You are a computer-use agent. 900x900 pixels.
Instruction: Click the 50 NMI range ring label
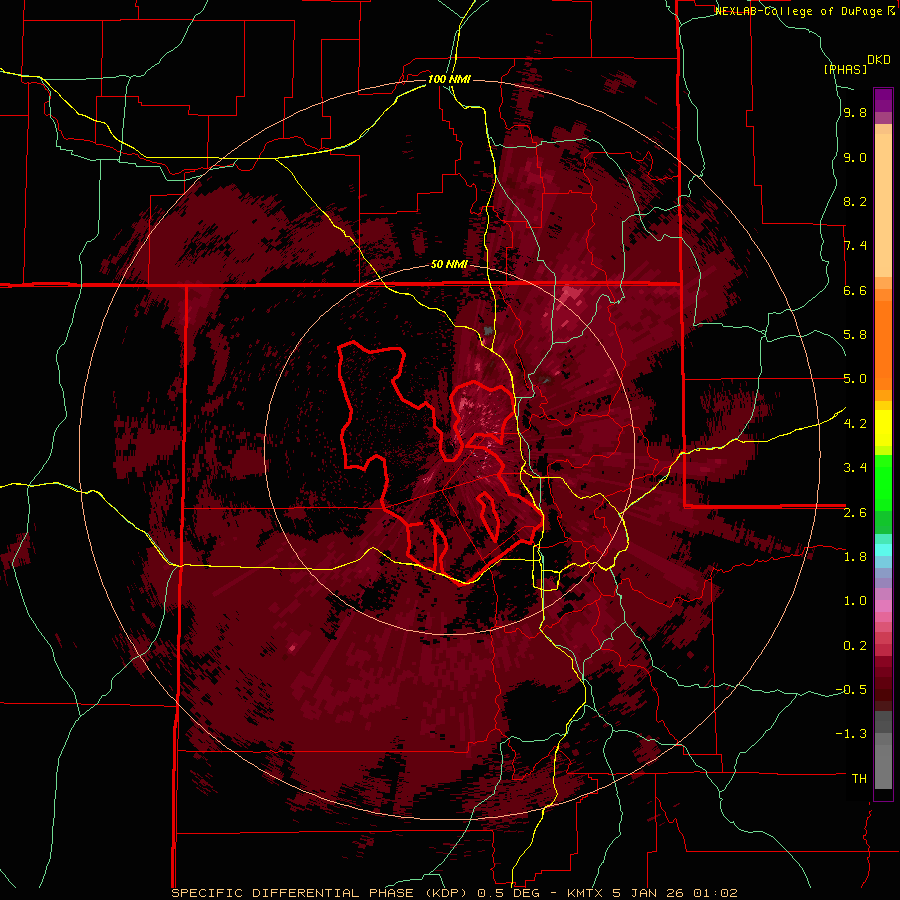click(449, 265)
